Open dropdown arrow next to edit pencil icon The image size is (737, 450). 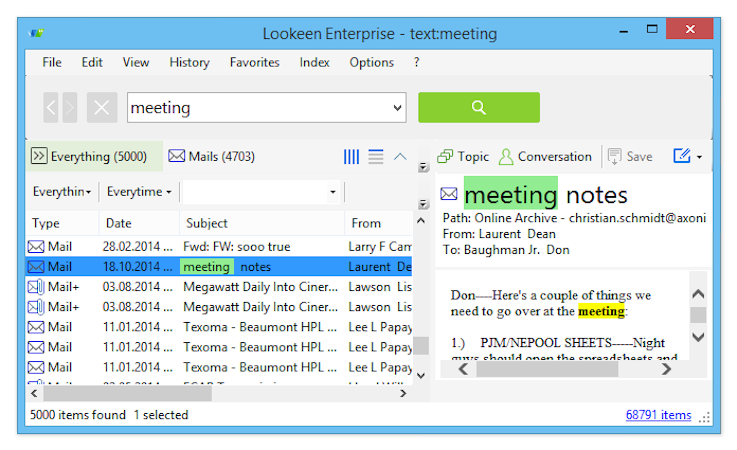[x=699, y=157]
